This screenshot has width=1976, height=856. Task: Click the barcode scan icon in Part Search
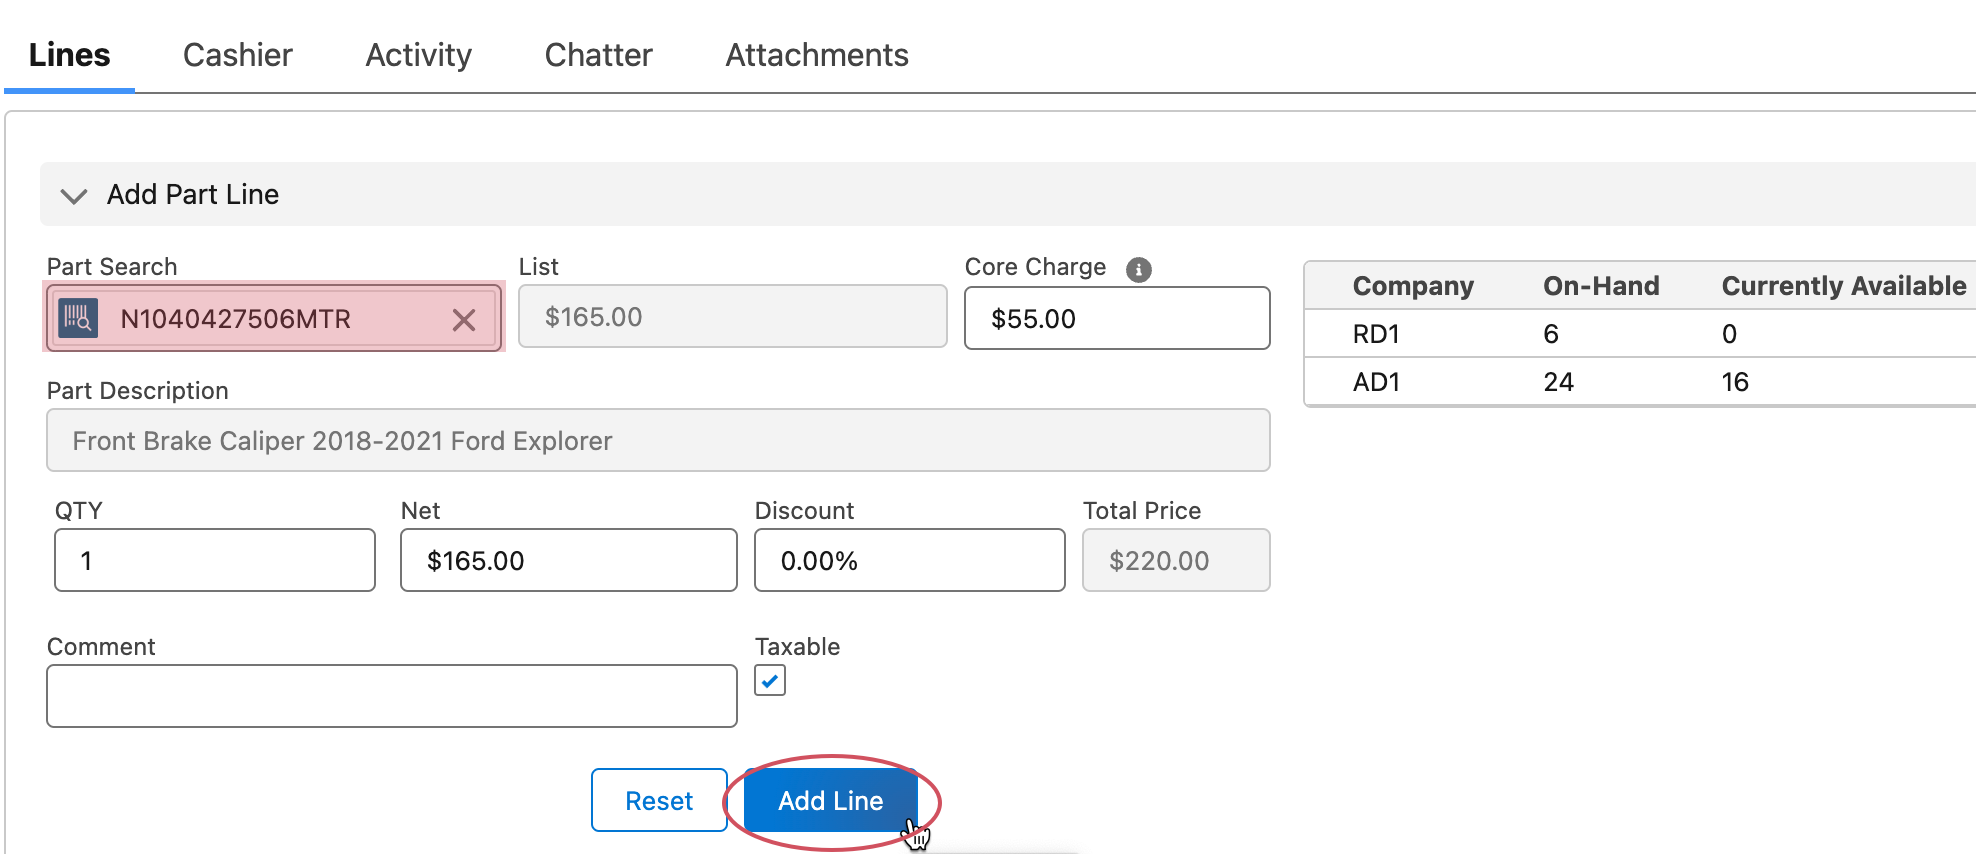78,318
